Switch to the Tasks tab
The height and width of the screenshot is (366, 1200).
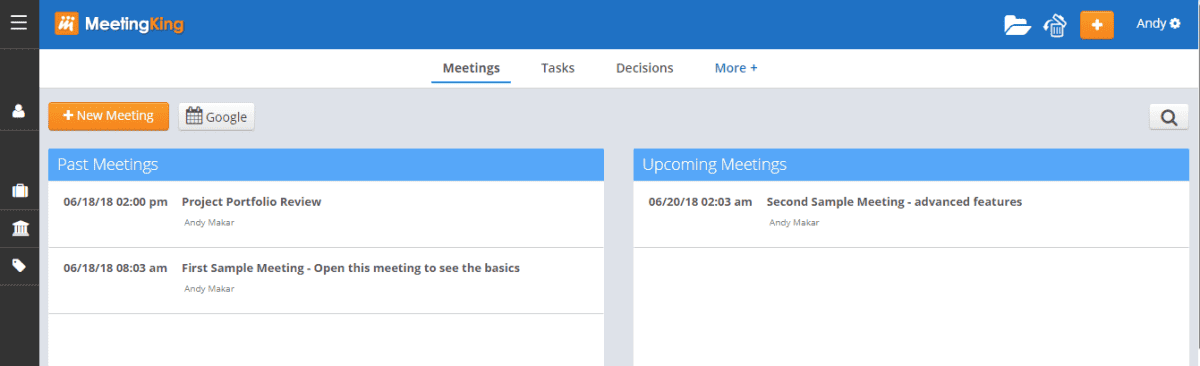point(558,68)
